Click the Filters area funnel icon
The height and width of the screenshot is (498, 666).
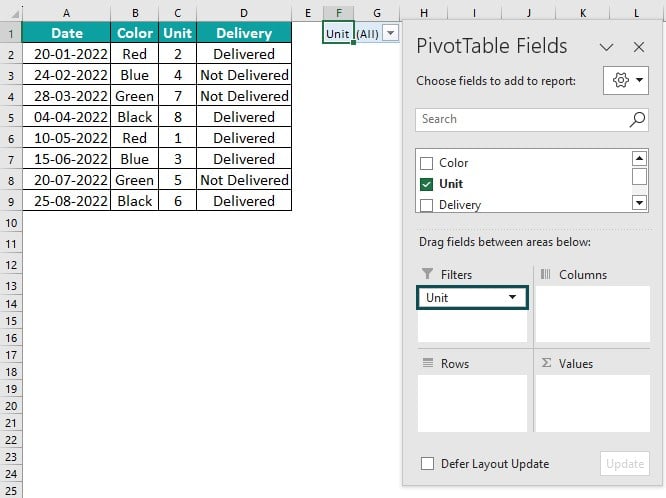click(427, 274)
